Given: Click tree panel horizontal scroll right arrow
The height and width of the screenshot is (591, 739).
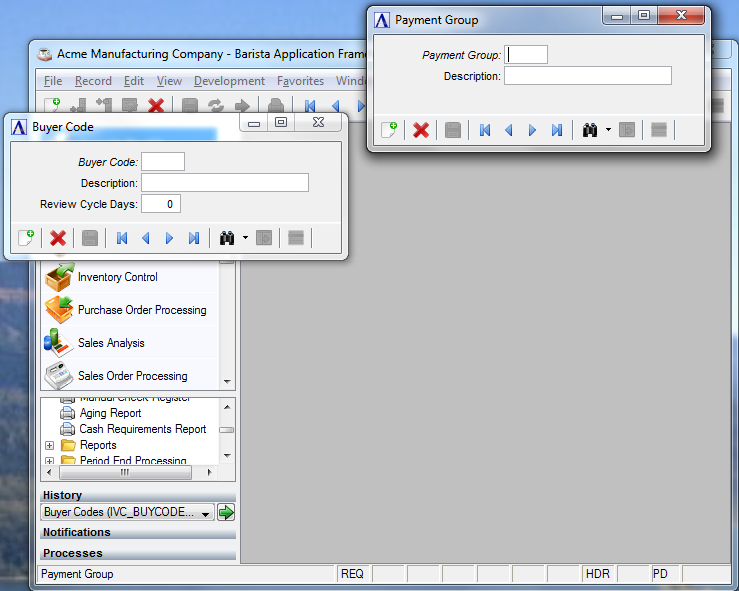Looking at the screenshot, I should tap(209, 472).
